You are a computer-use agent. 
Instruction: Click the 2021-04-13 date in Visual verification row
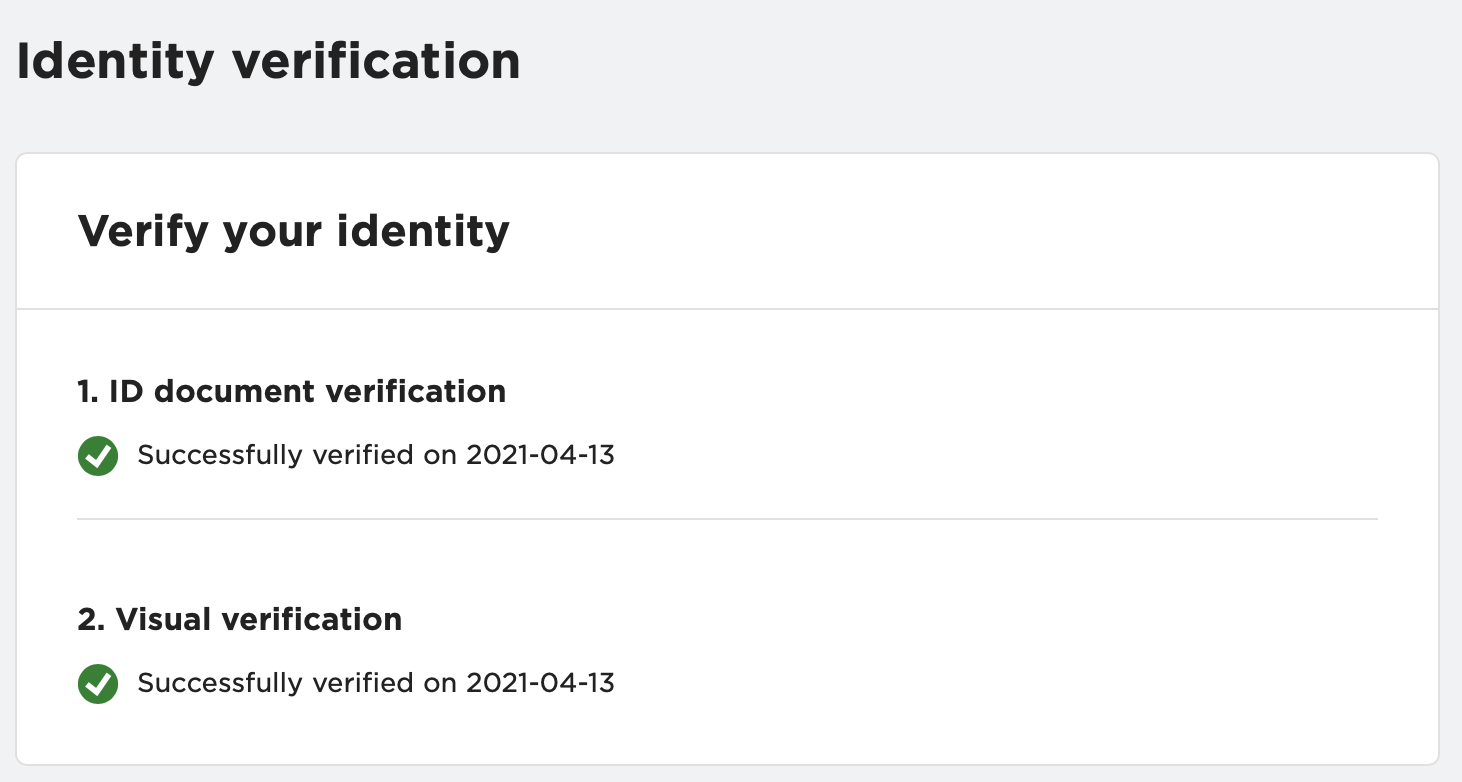pyautogui.click(x=541, y=684)
